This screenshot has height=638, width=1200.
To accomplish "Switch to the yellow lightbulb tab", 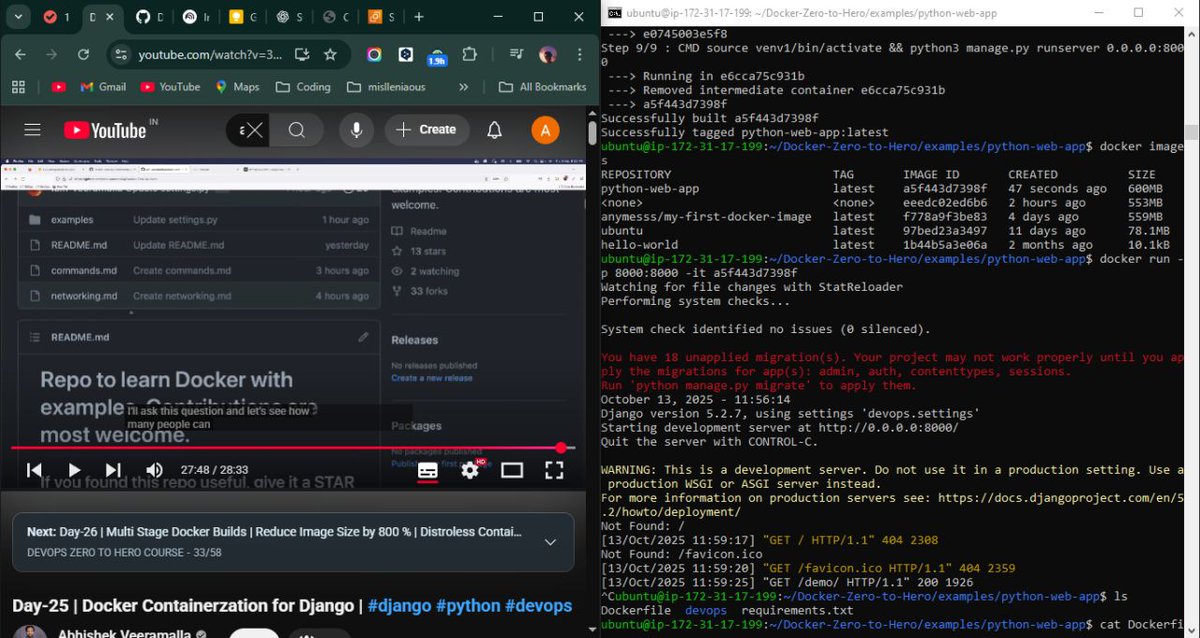I will (241, 17).
